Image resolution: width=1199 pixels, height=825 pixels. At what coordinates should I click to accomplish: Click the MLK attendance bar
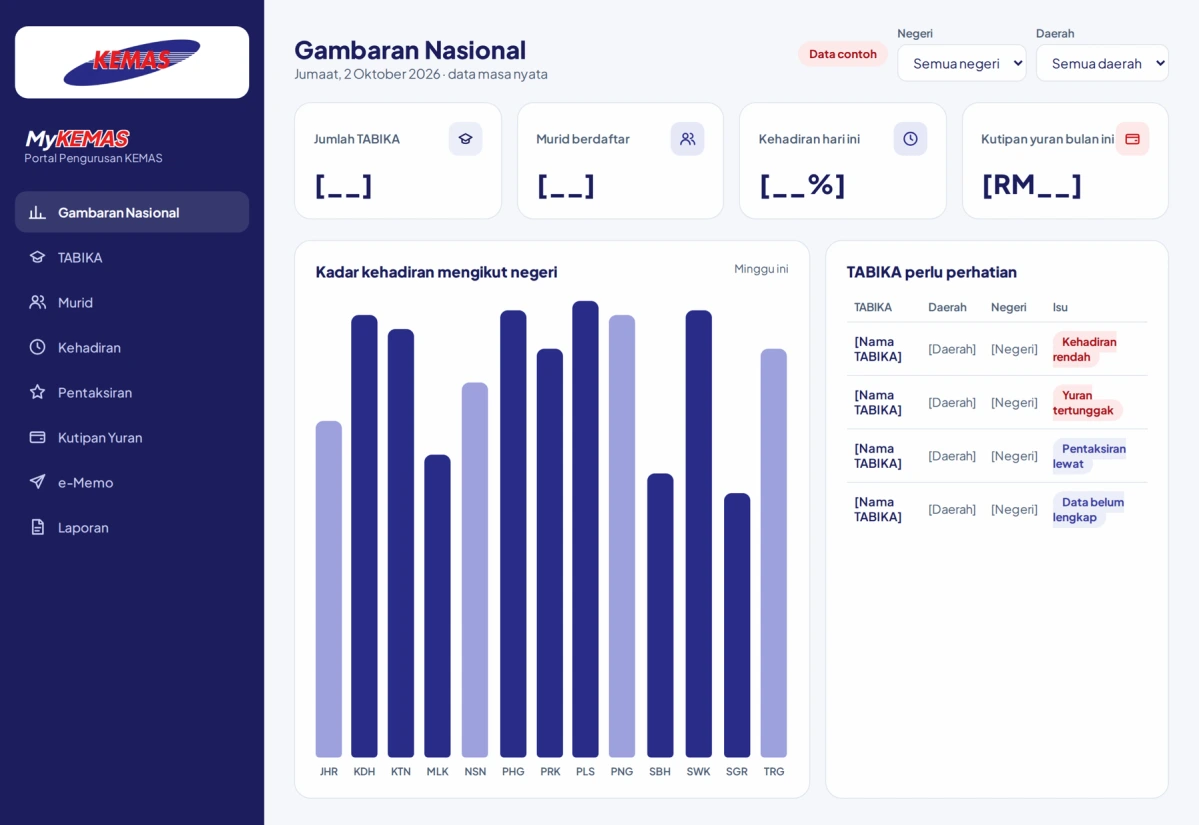(437, 606)
